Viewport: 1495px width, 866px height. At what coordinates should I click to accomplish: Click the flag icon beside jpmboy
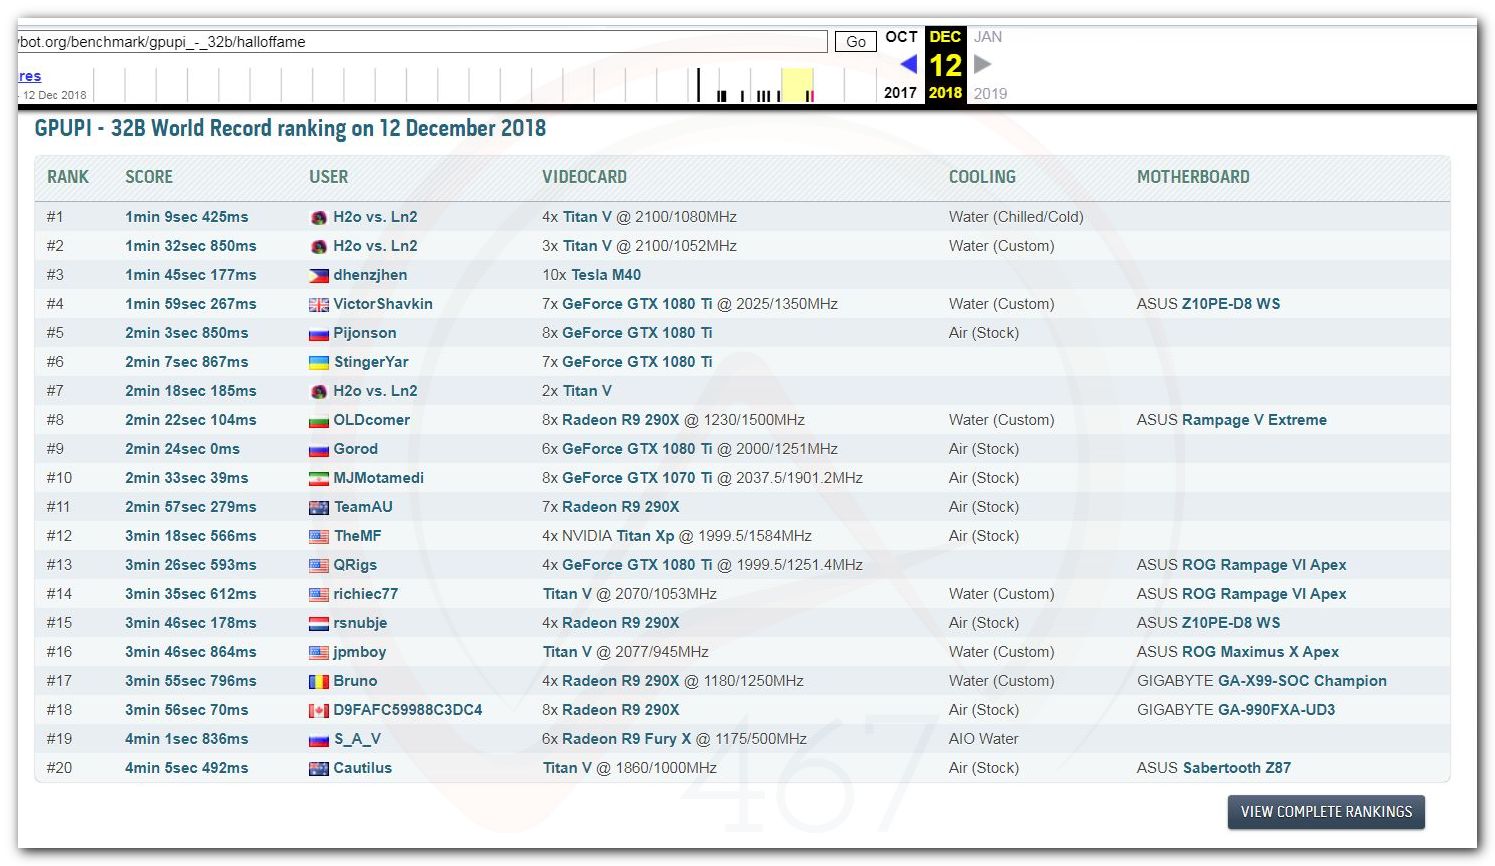[x=318, y=652]
